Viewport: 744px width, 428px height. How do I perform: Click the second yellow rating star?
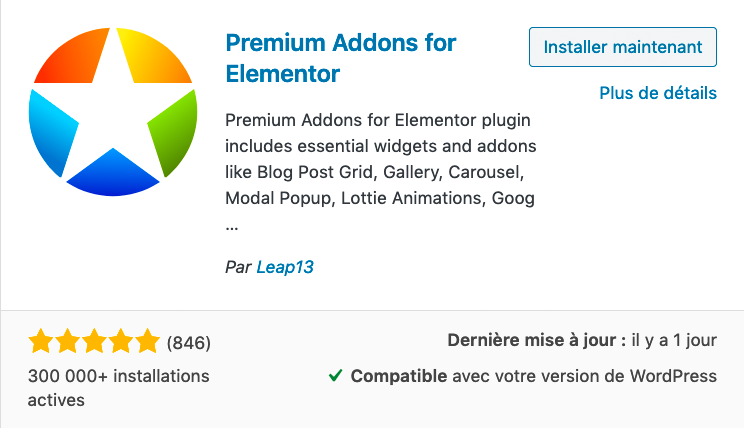click(67, 342)
